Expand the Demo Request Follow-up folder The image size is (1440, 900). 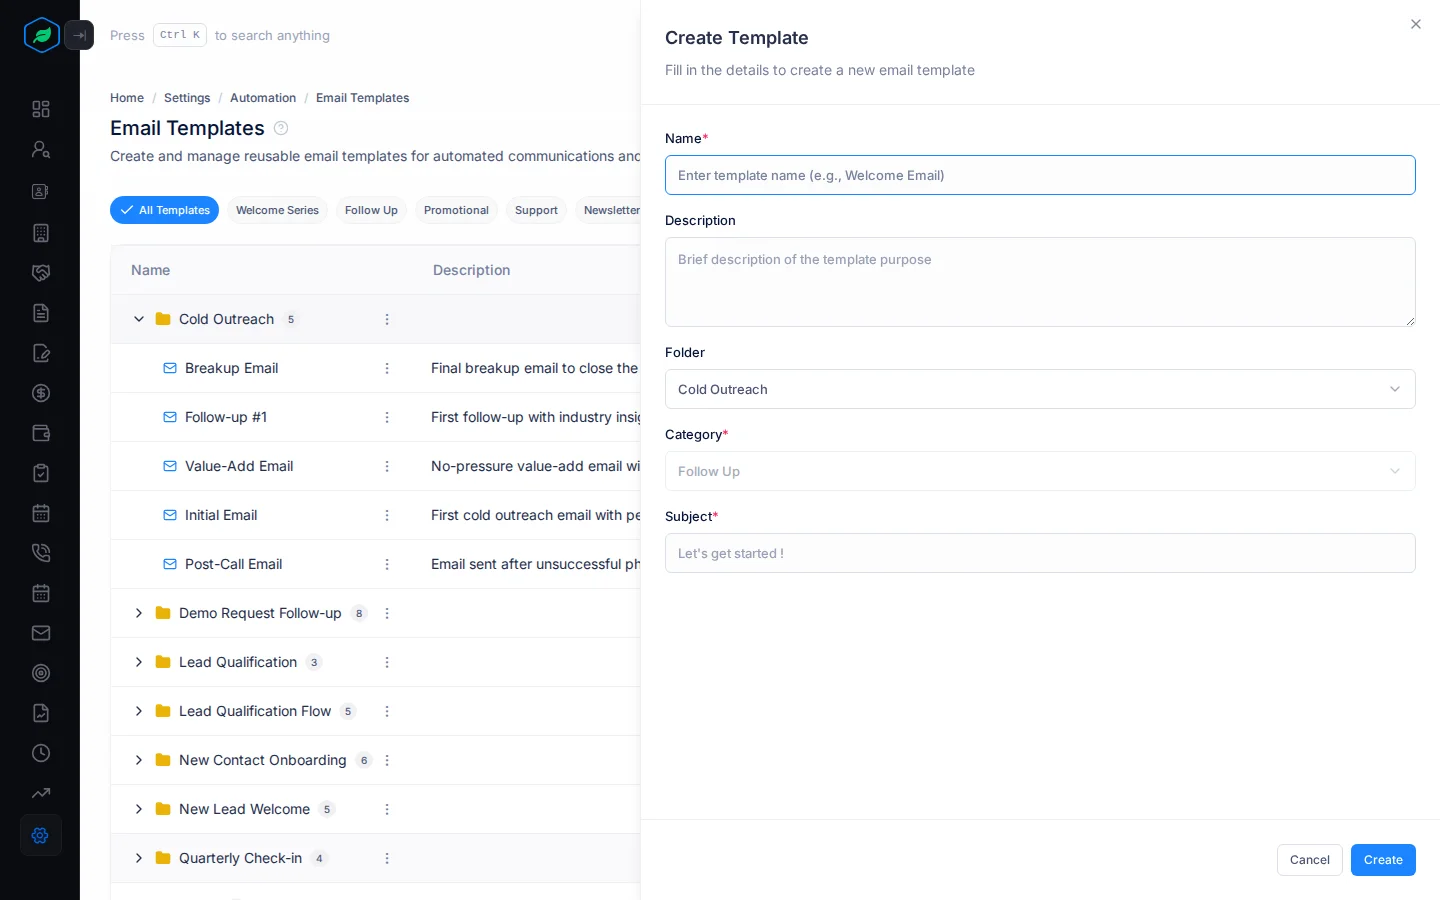point(139,613)
